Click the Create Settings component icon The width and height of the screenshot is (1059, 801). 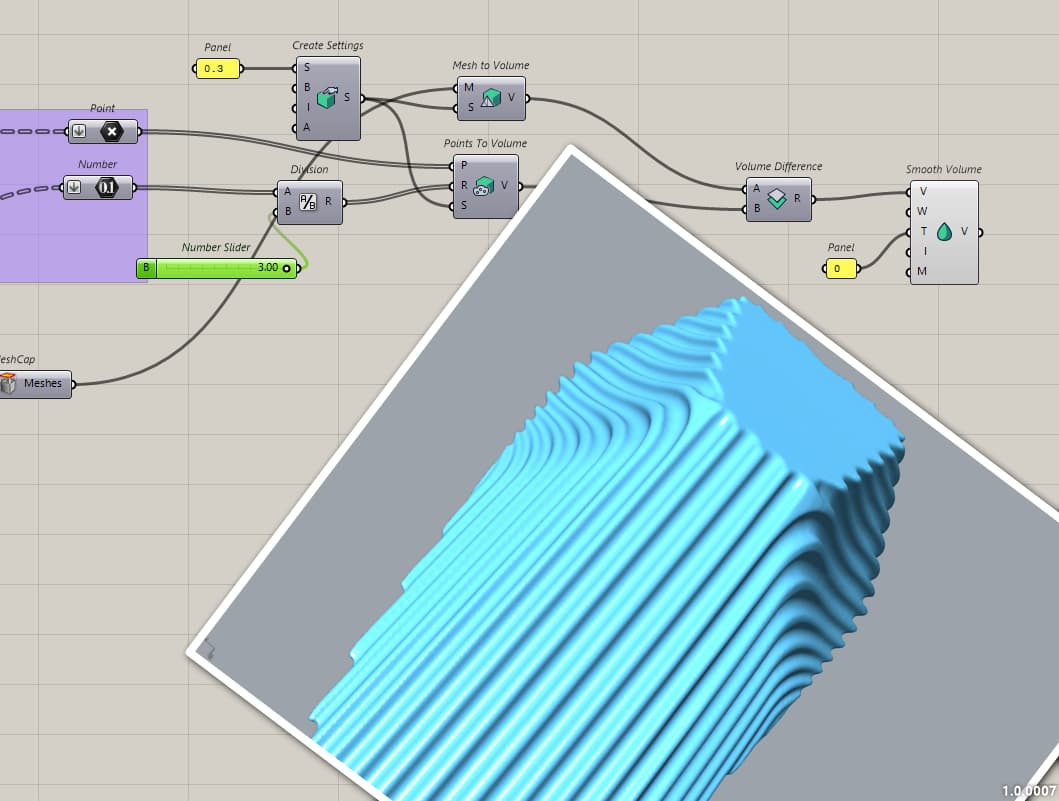click(x=327, y=99)
